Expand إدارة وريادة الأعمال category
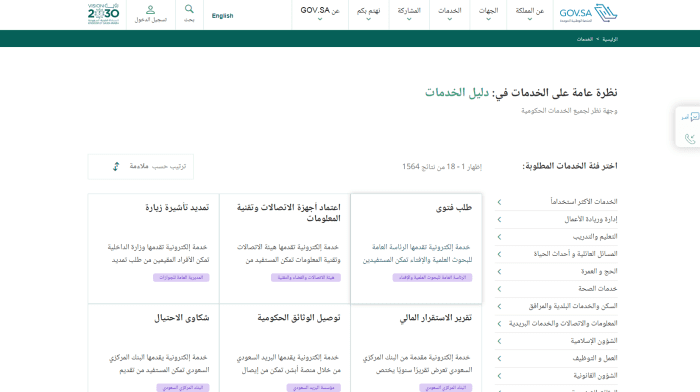This screenshot has height=392, width=700. [x=556, y=219]
